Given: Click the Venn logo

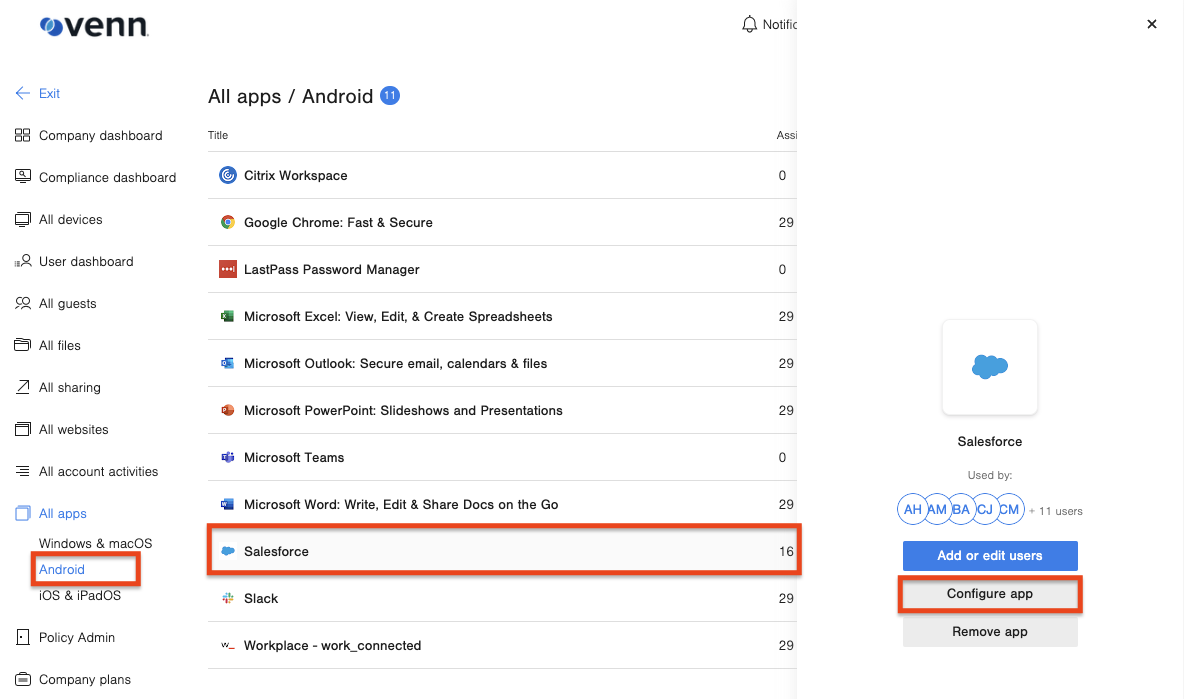Looking at the screenshot, I should tap(94, 26).
